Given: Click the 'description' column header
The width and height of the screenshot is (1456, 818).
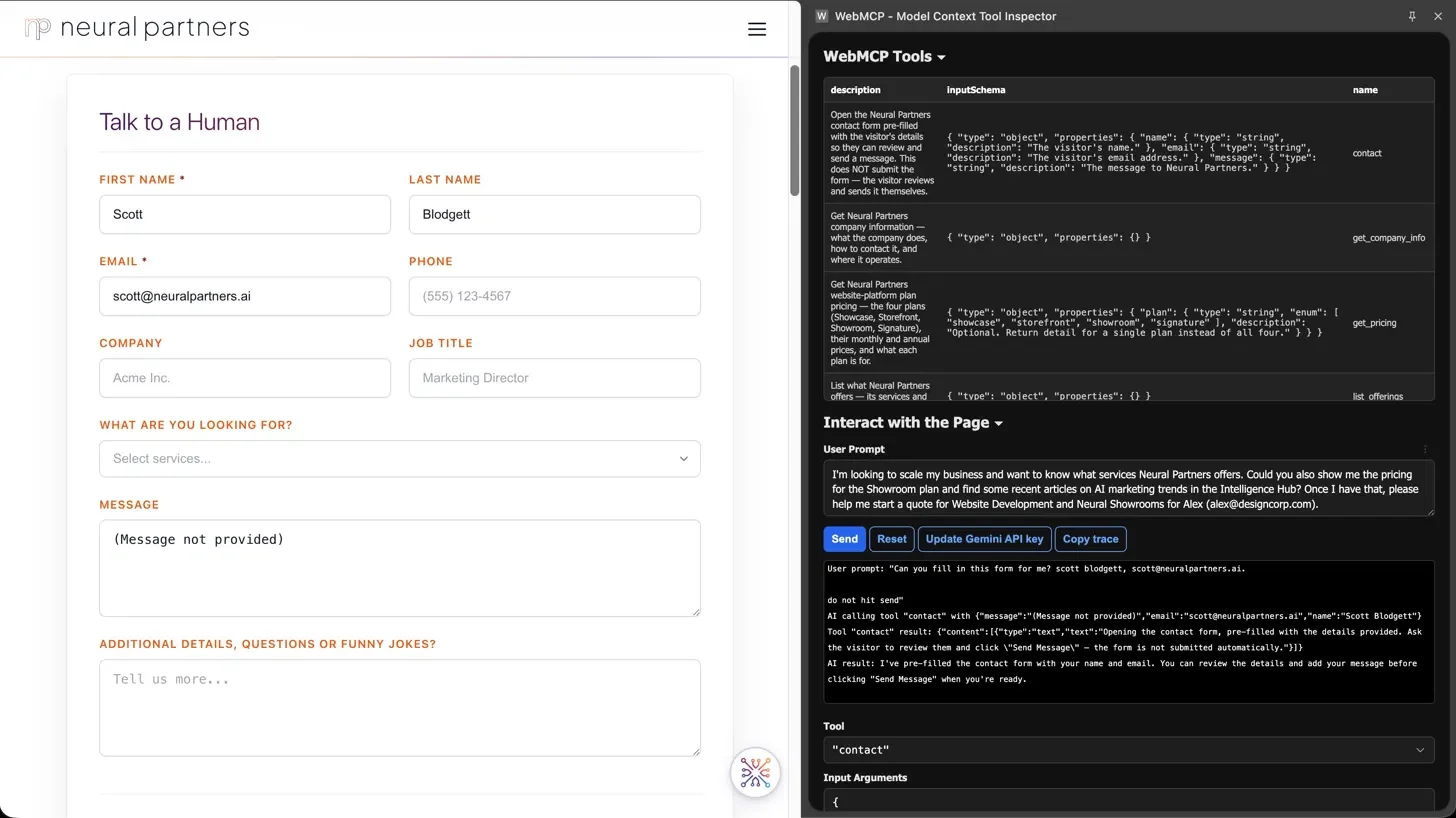Looking at the screenshot, I should pyautogui.click(x=855, y=90).
